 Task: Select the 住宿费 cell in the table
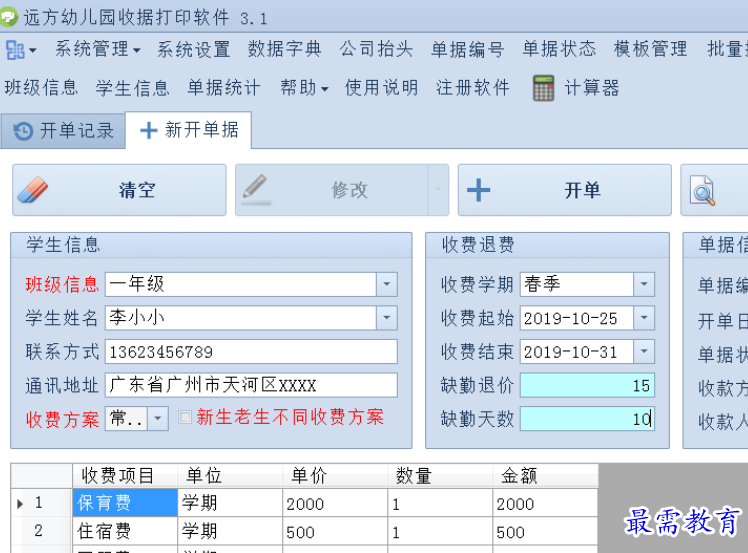point(125,531)
